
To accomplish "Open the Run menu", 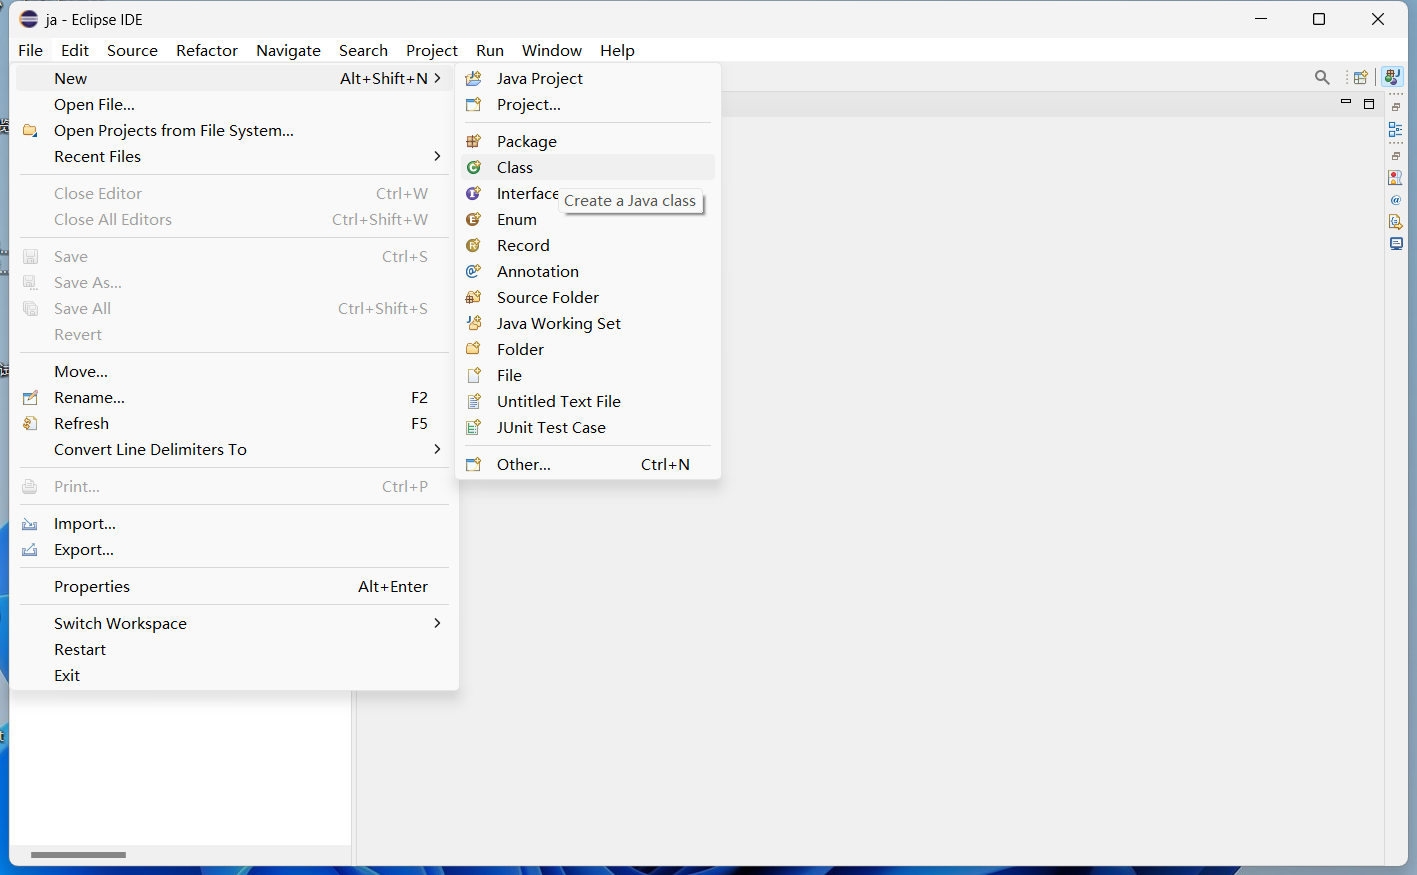I will tap(490, 50).
